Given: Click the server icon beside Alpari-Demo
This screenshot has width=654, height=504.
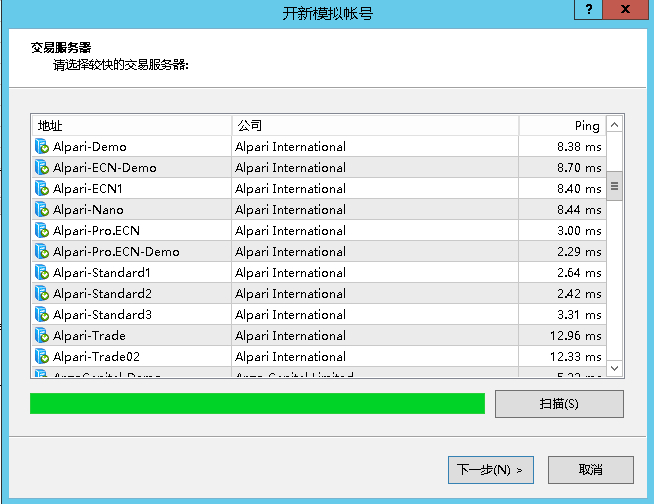Looking at the screenshot, I should coord(42,146).
